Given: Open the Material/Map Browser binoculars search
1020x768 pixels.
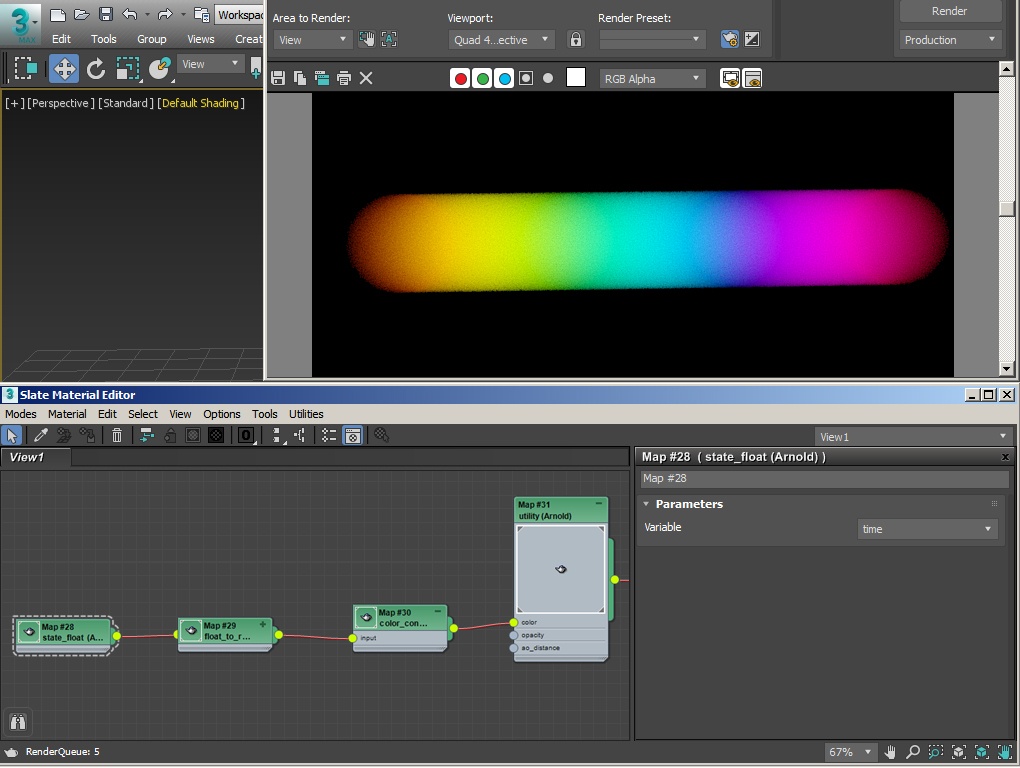Looking at the screenshot, I should pos(18,722).
